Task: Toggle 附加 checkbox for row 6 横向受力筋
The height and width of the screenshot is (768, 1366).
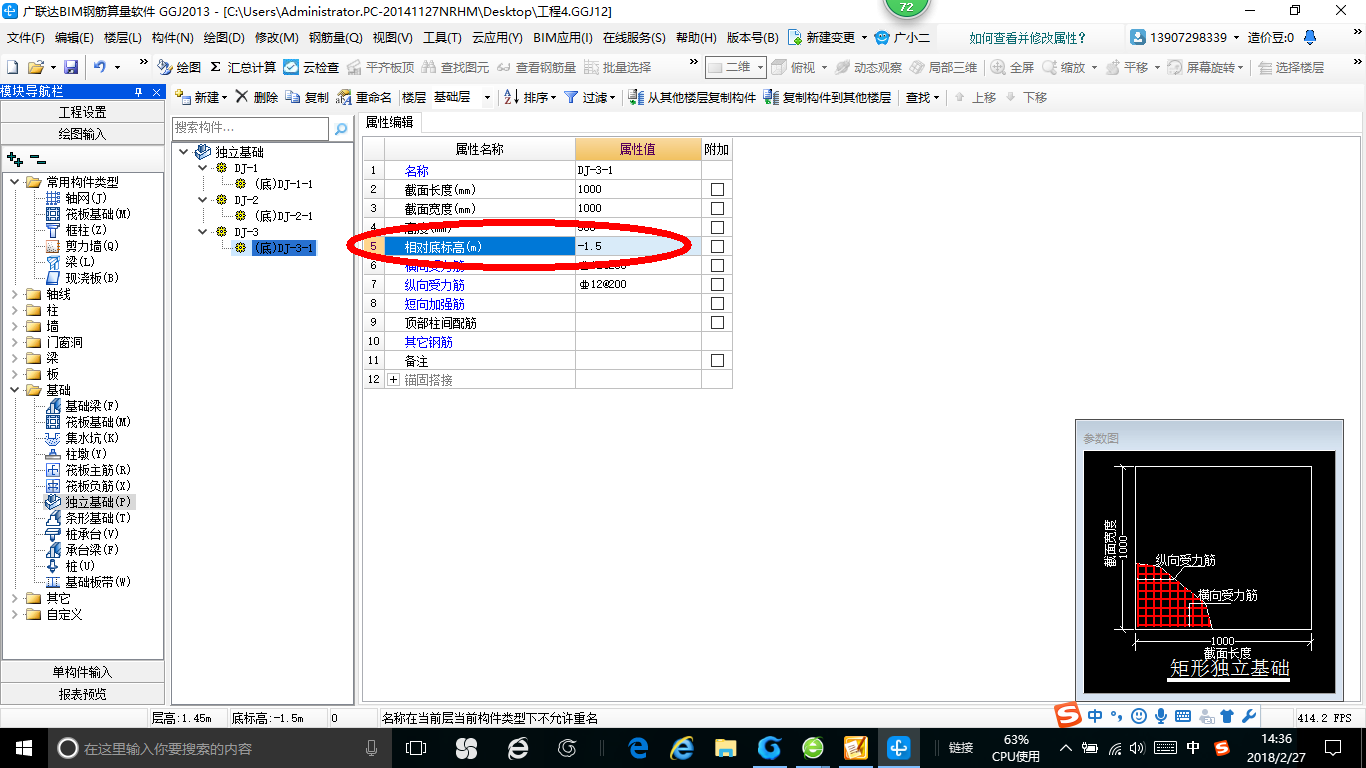Action: (717, 265)
